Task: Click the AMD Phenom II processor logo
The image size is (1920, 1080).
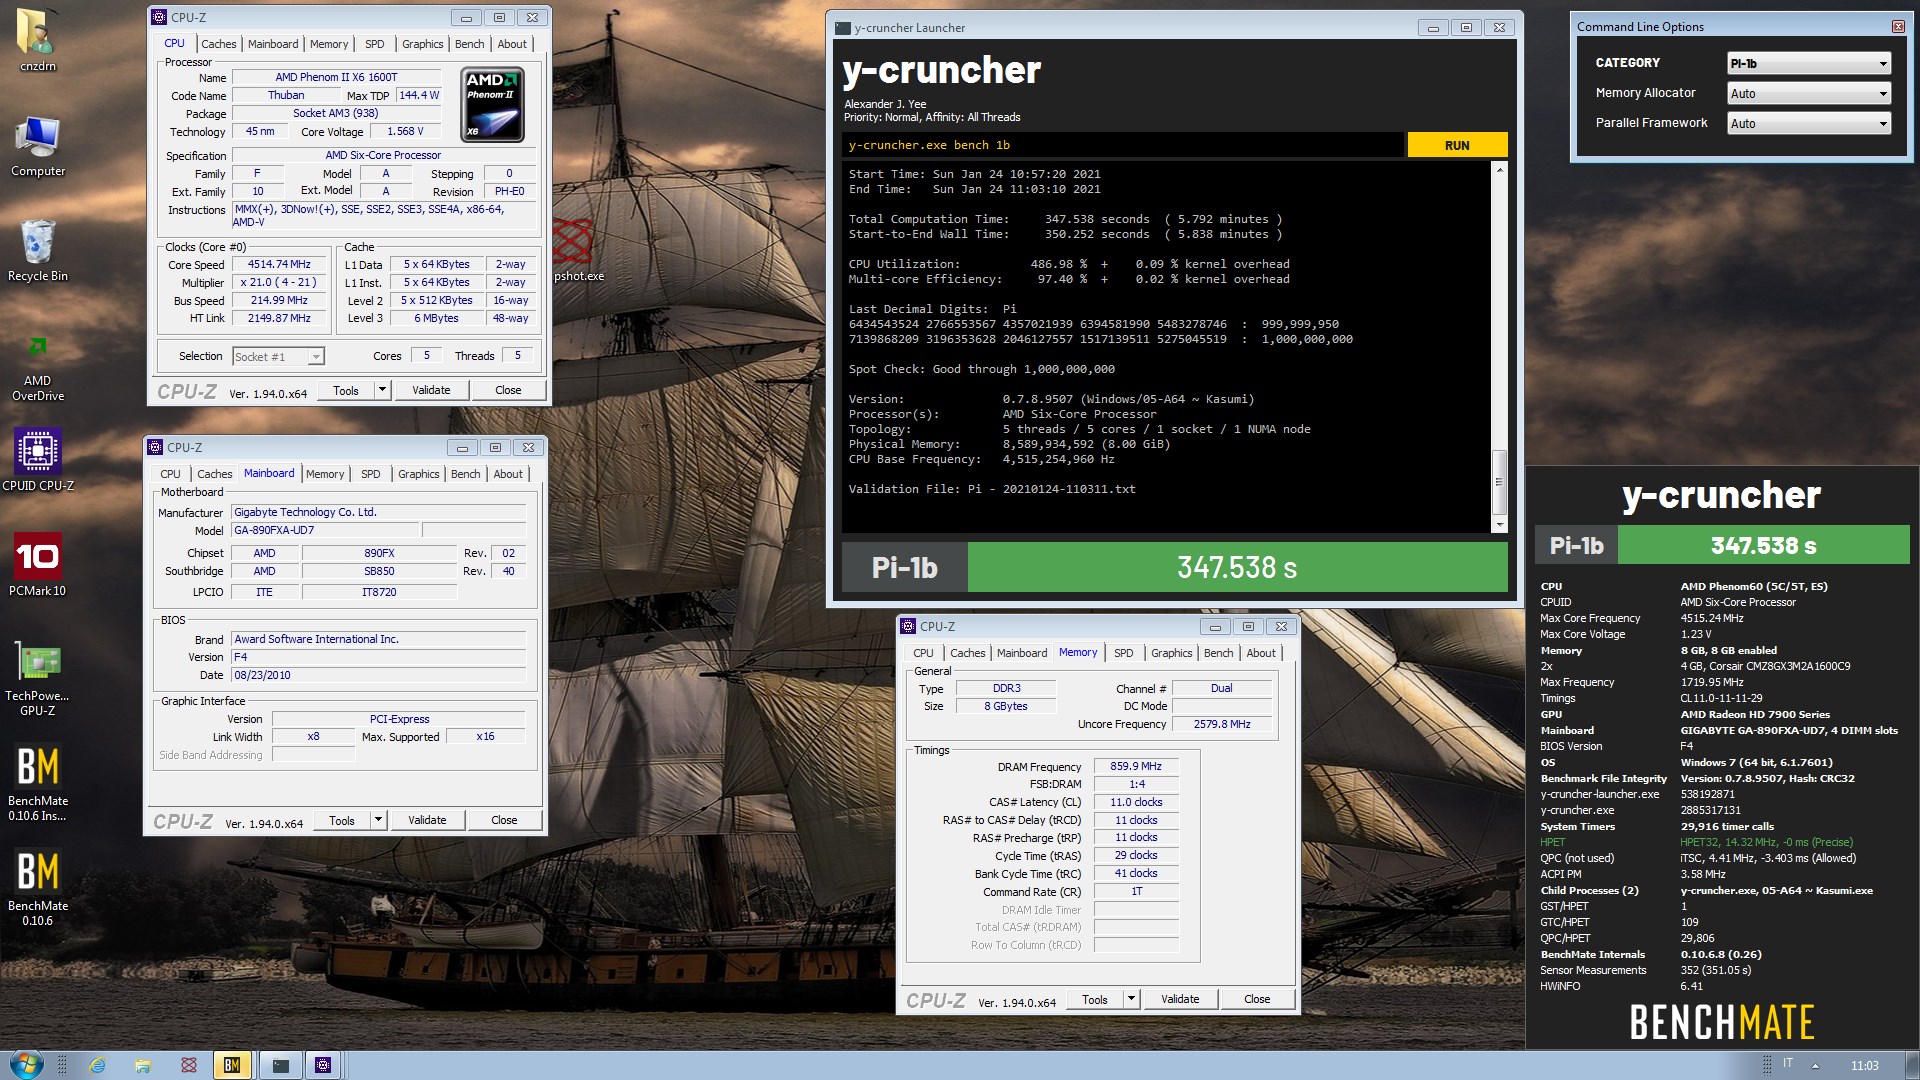Action: pos(493,104)
